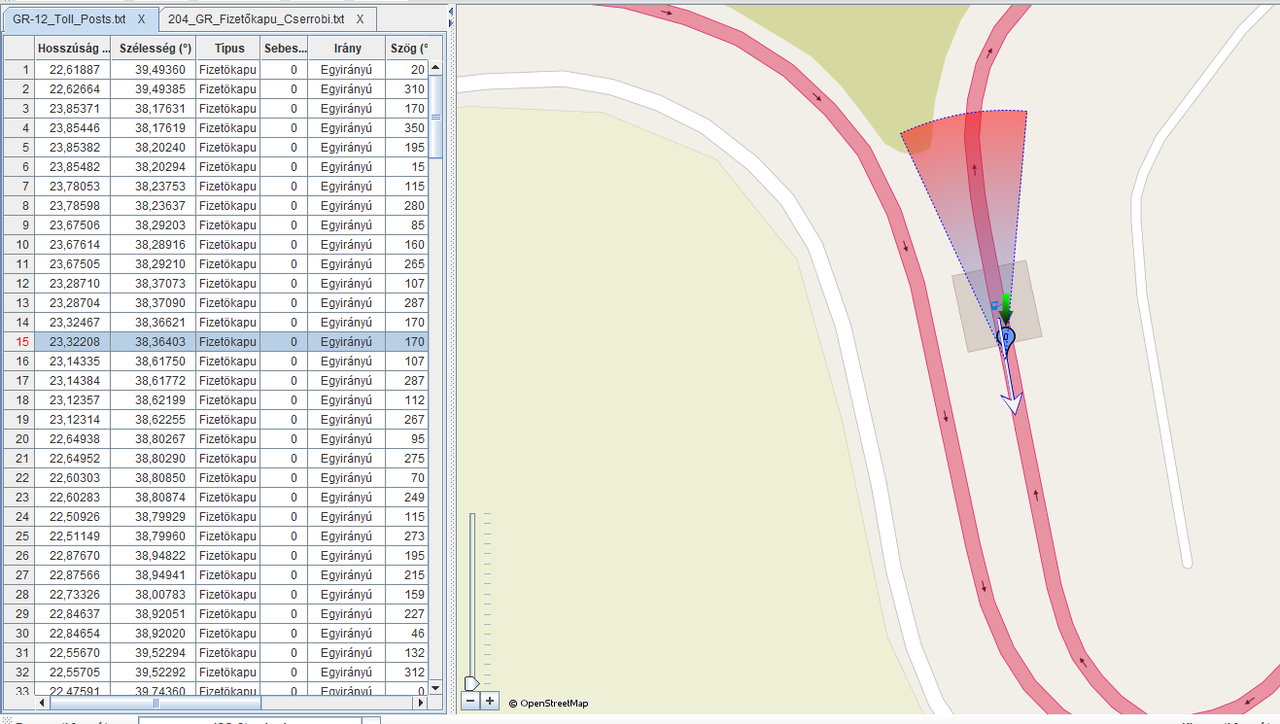Select the highlighted longitude cell 23,32208
The width and height of the screenshot is (1280, 724).
72,342
